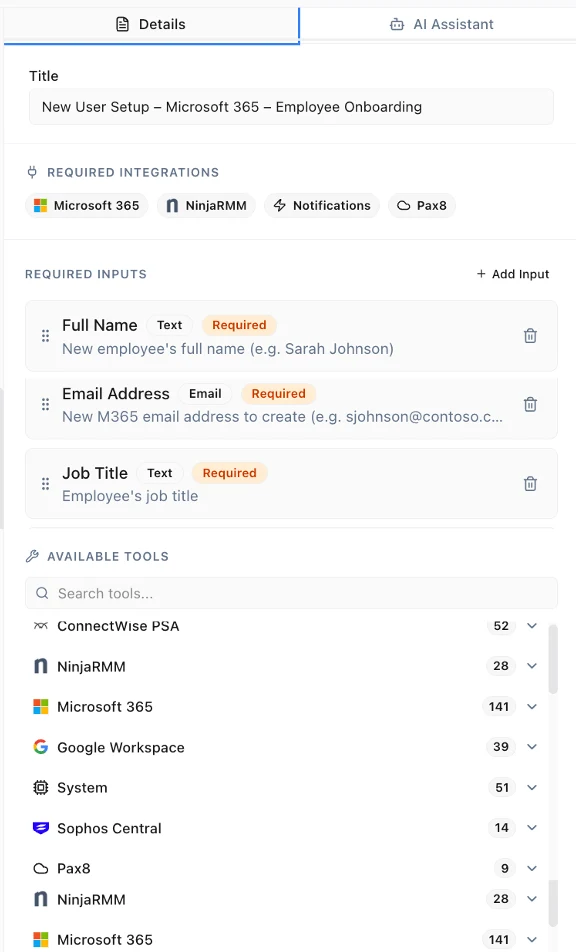Screen dimensions: 576x952
Task: Expand the Pax8 tools chevron
Action: click(x=532, y=868)
